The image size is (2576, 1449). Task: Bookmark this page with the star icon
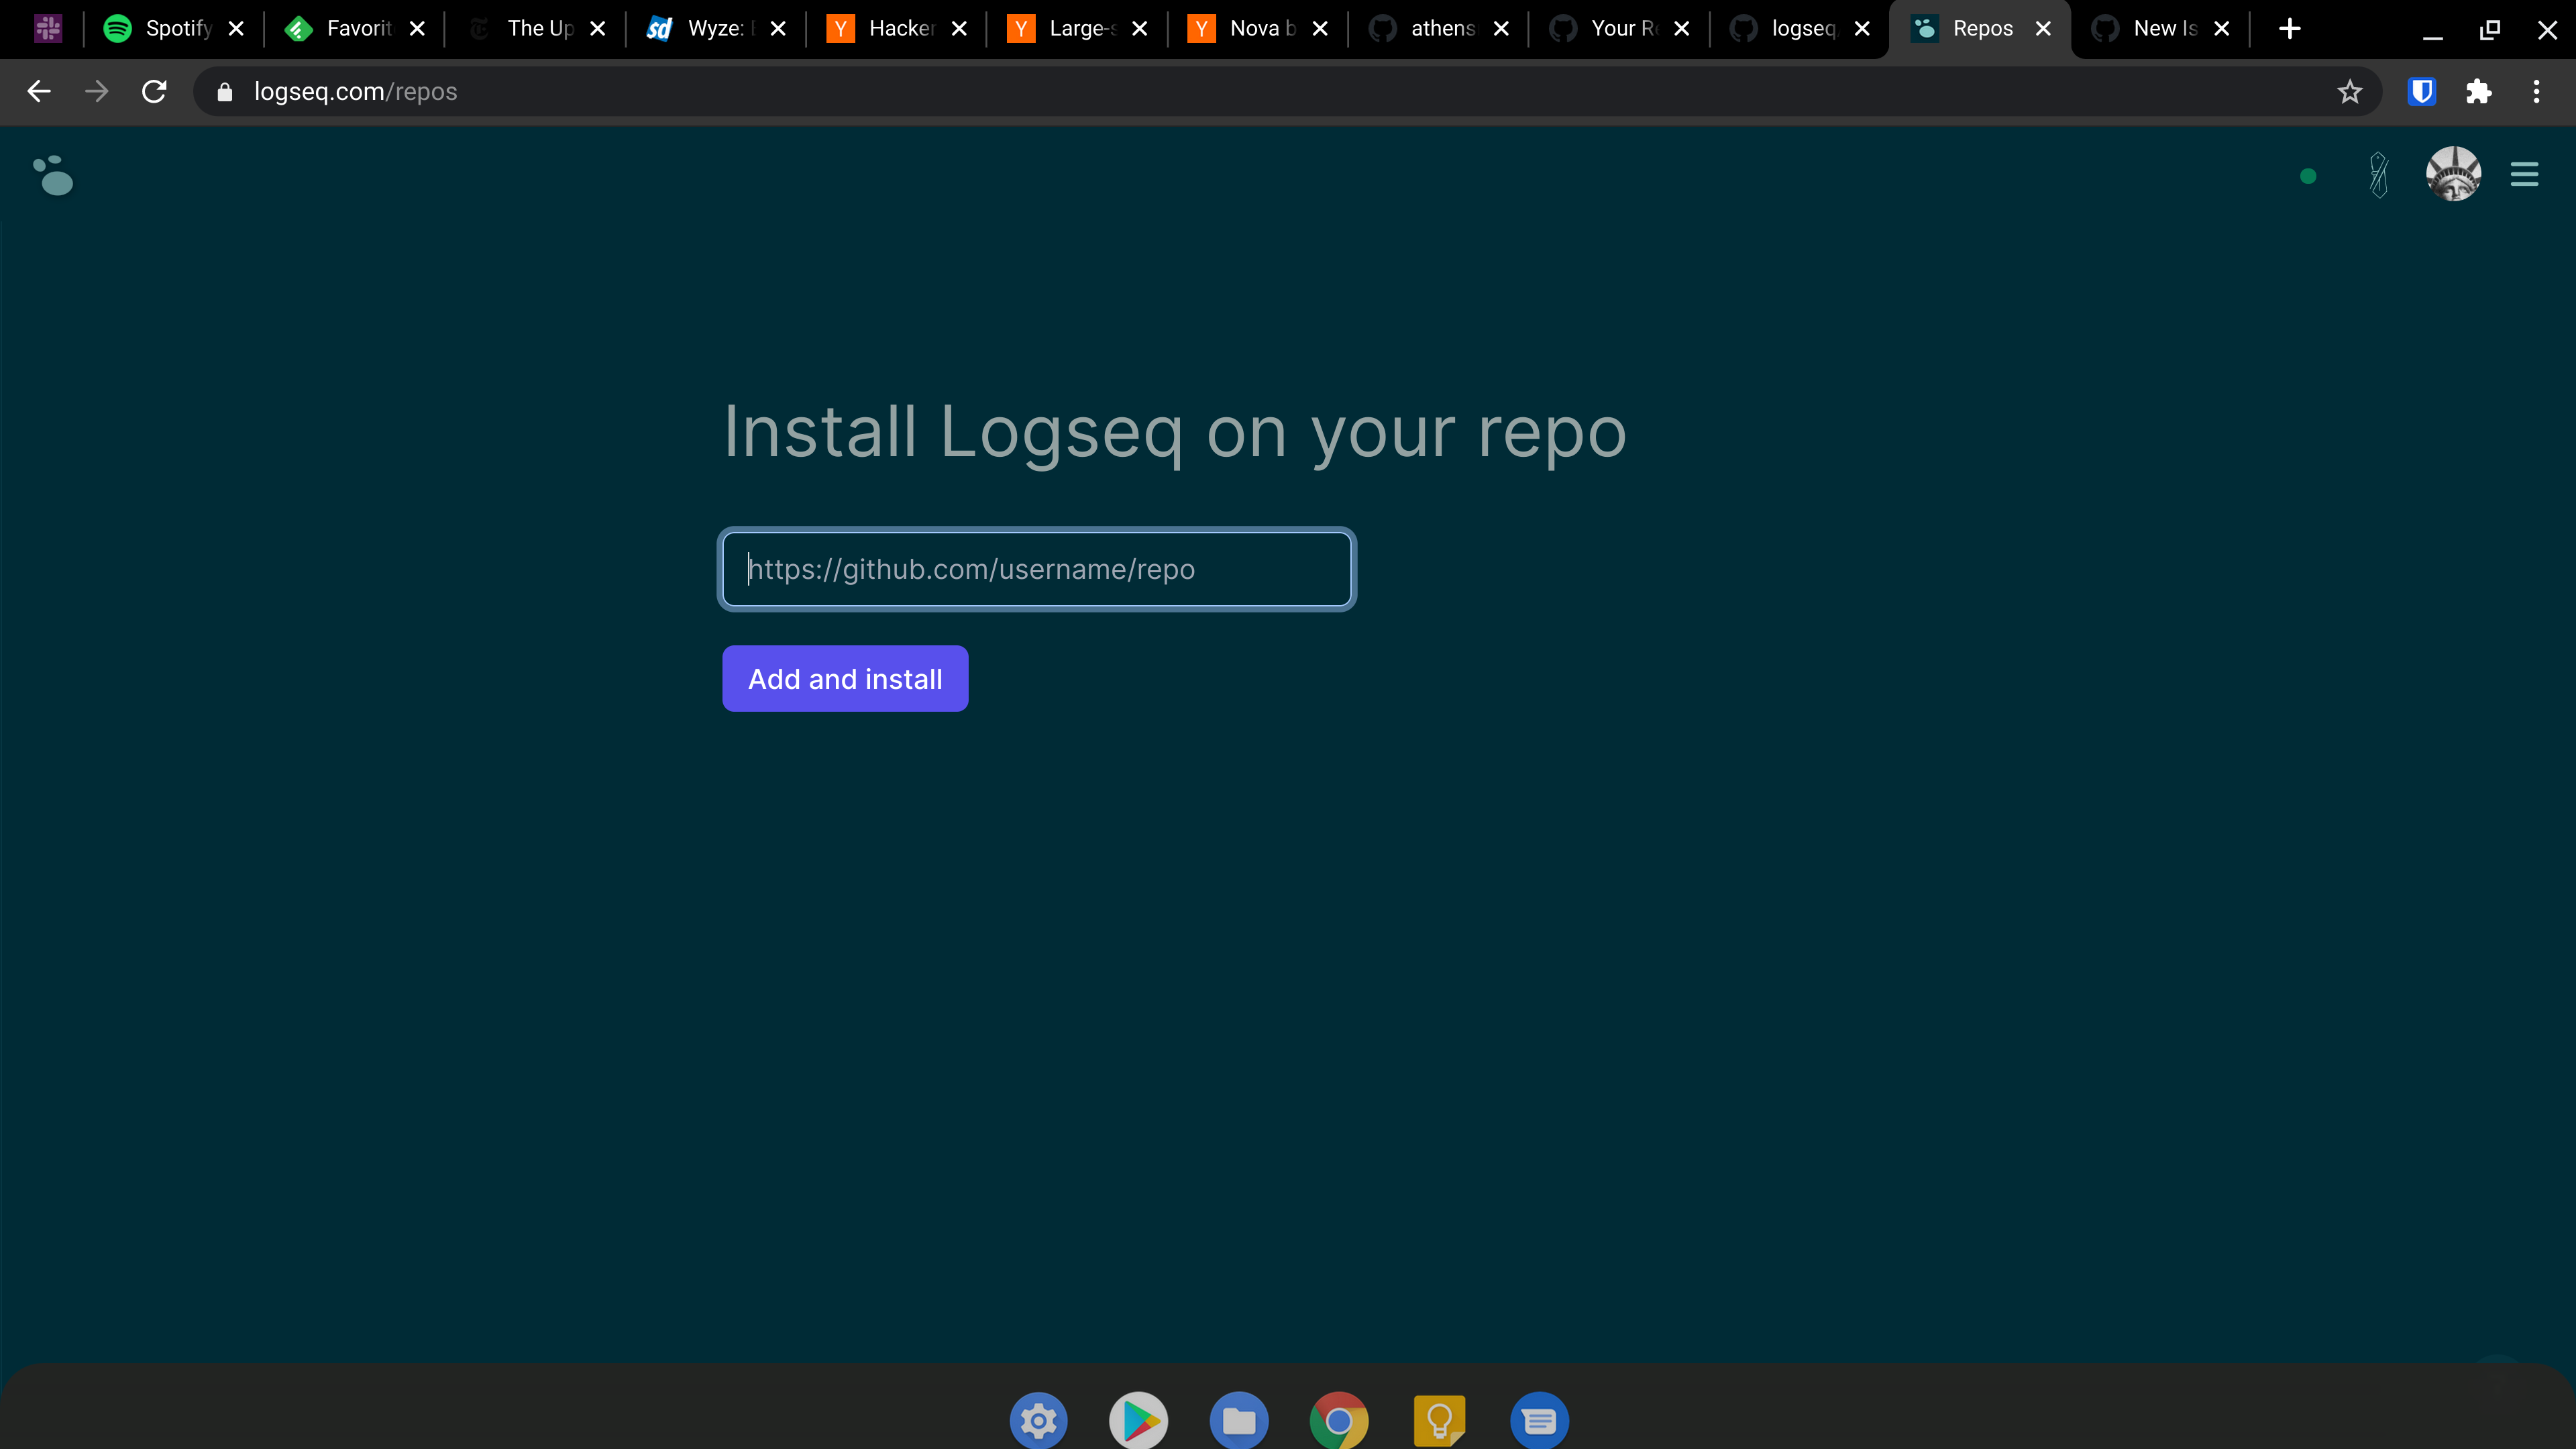point(2350,91)
